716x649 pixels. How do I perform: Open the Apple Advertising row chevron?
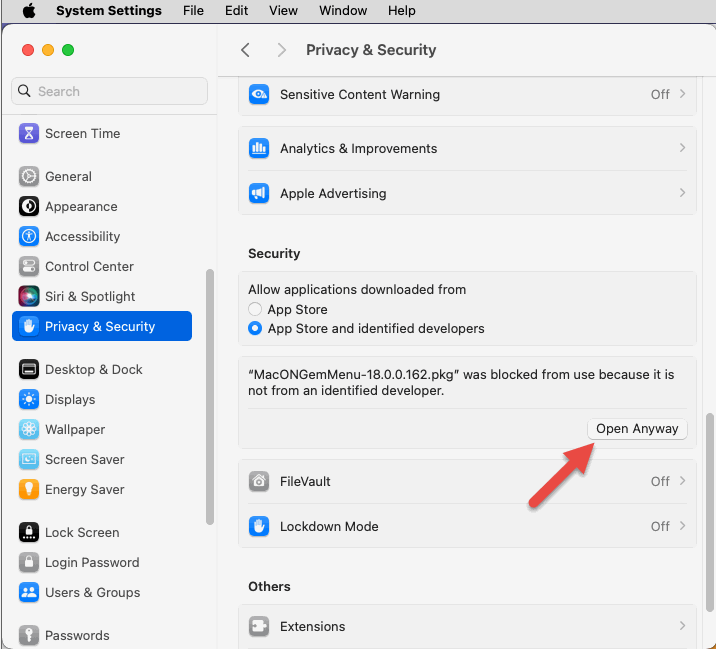682,193
